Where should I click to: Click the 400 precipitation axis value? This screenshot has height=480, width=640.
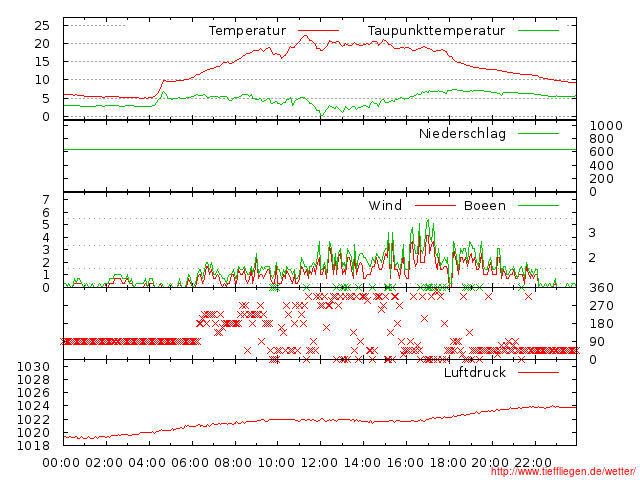(601, 165)
